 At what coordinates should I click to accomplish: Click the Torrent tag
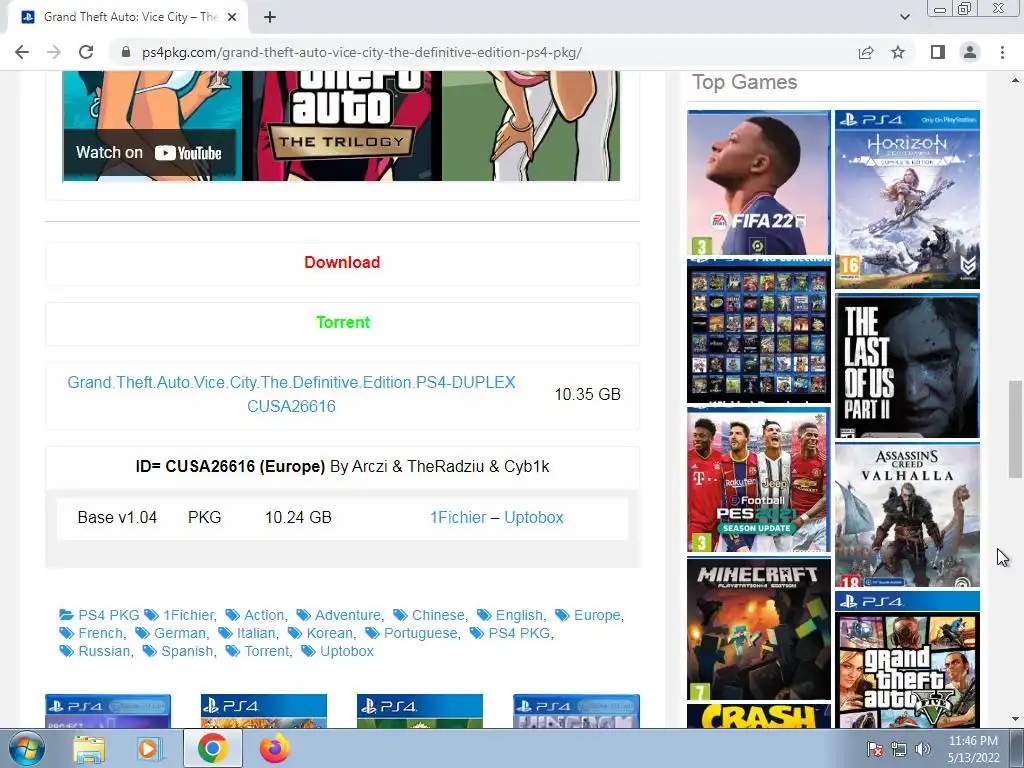click(x=266, y=652)
